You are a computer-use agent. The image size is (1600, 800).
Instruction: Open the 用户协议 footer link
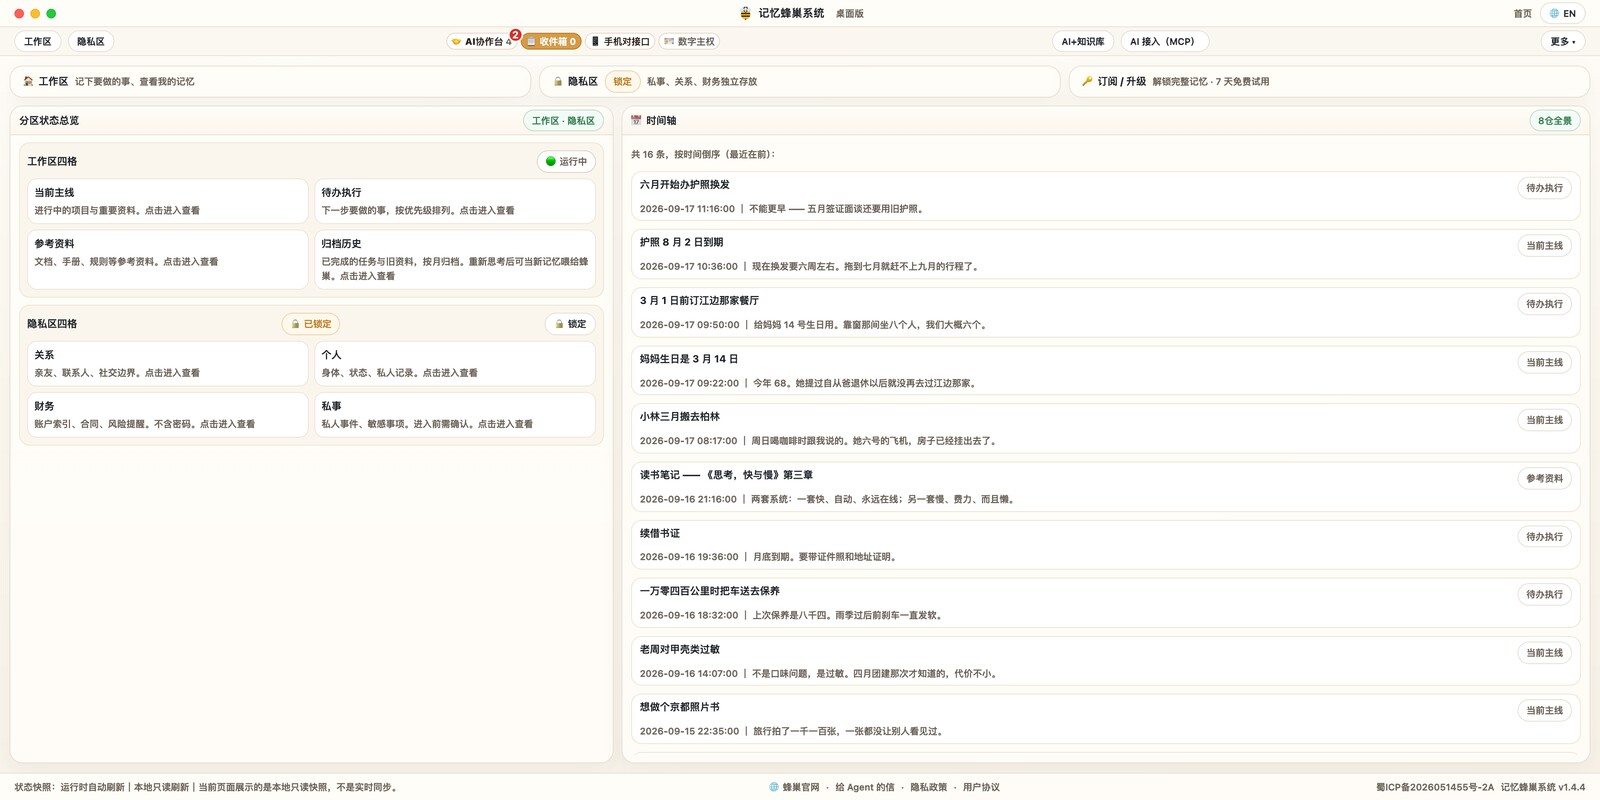(x=981, y=788)
